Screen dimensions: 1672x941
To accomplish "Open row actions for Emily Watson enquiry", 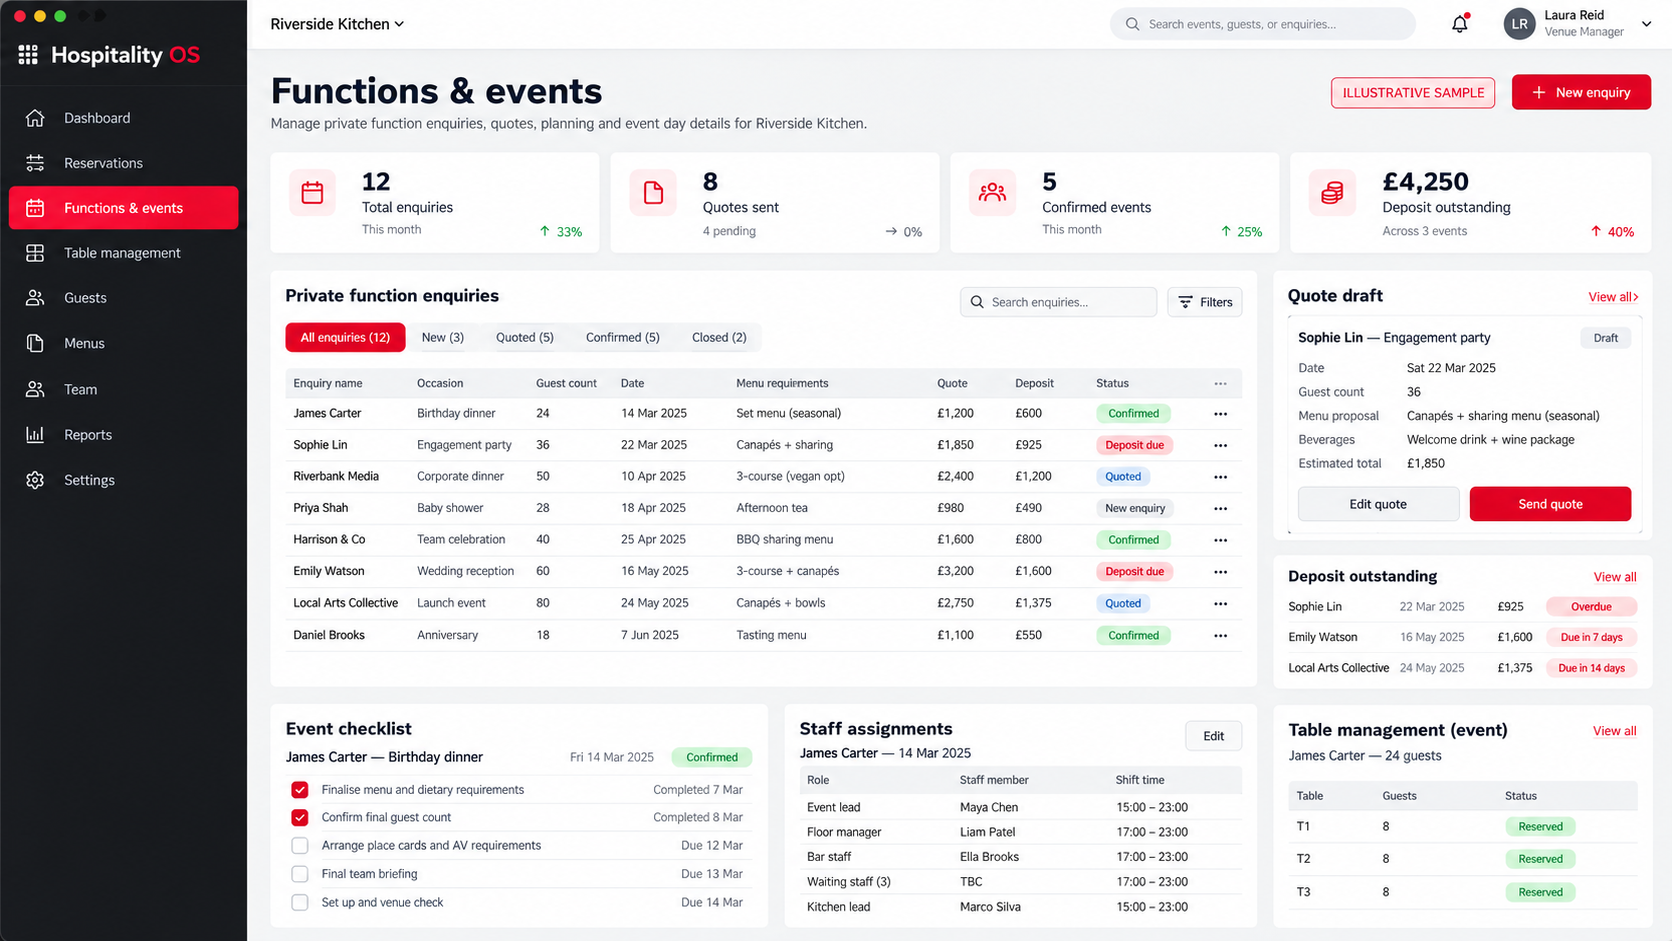I will pos(1220,572).
